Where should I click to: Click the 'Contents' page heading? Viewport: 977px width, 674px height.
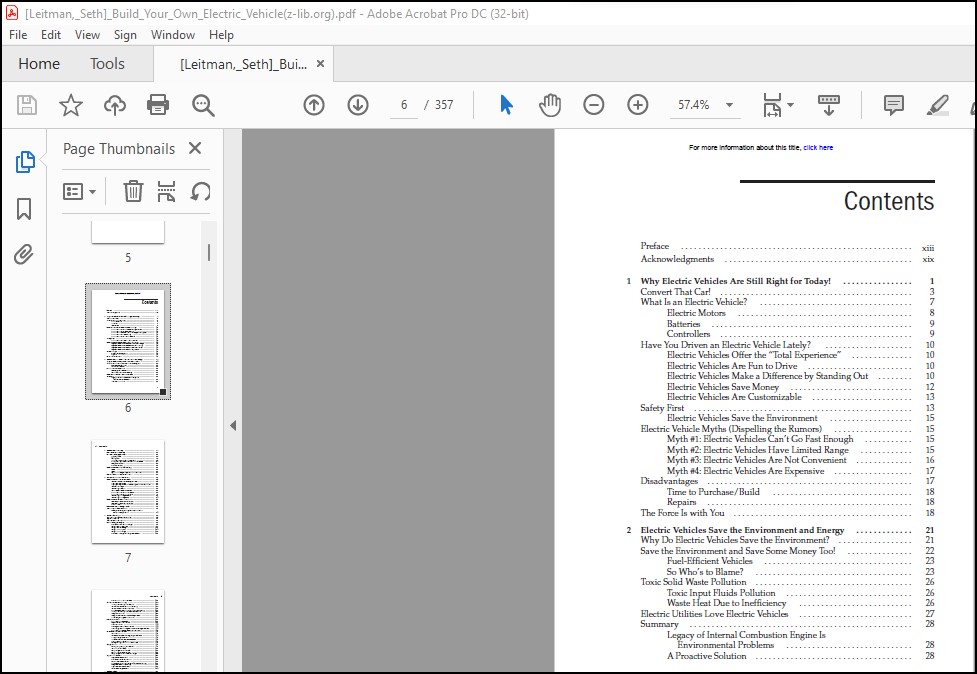(x=889, y=201)
